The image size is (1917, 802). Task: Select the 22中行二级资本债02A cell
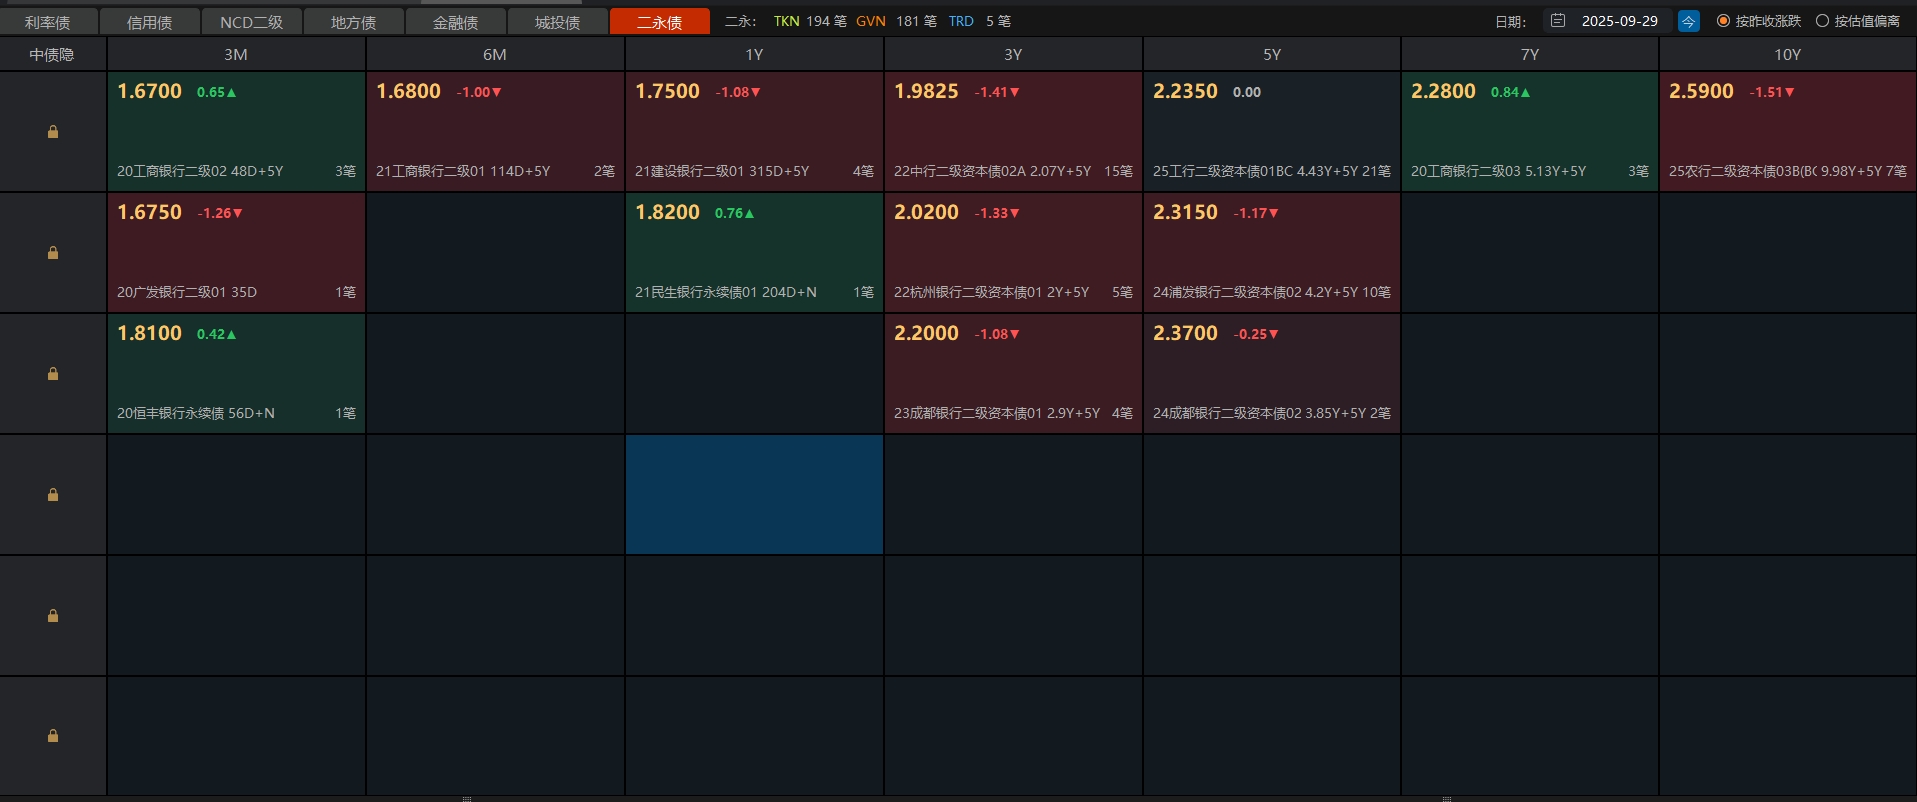tap(1013, 131)
